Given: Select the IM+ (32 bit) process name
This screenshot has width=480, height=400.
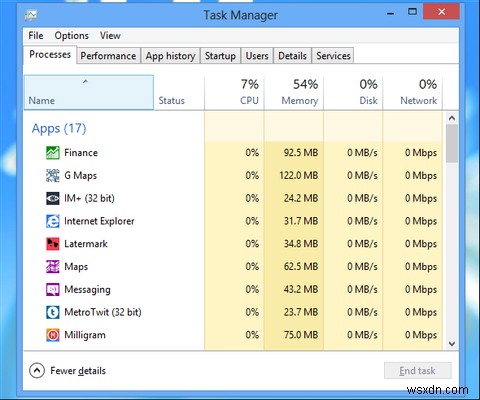Looking at the screenshot, I should (89, 198).
